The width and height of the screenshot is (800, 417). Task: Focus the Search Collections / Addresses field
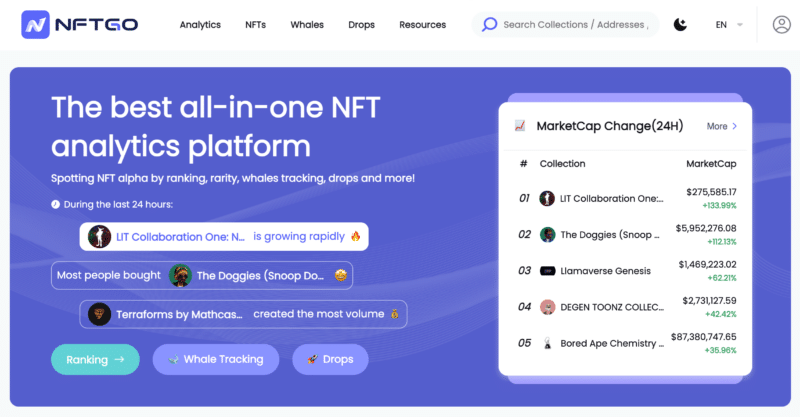565,24
